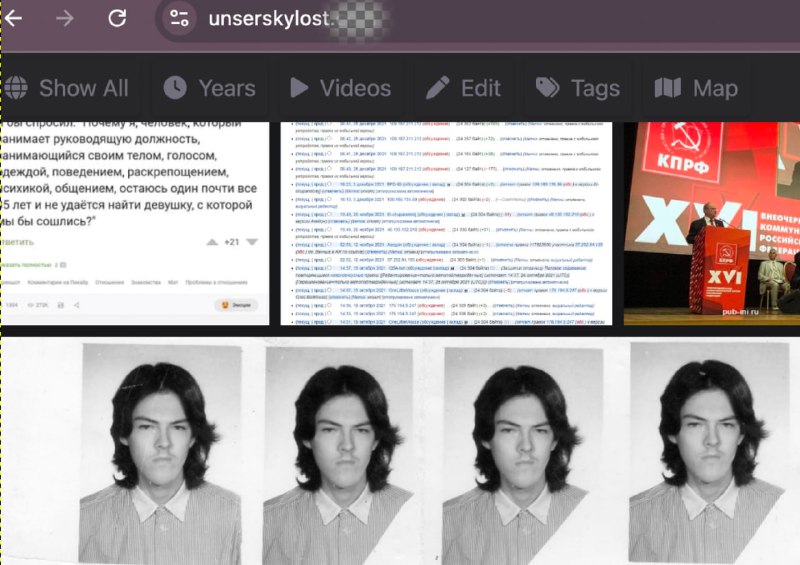Choose the Edit pencil menu item

point(463,88)
